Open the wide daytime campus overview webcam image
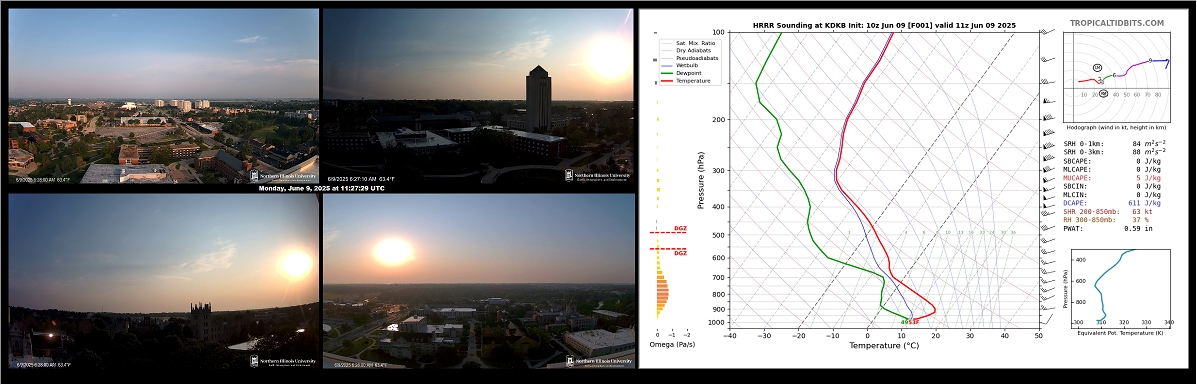The width and height of the screenshot is (1197, 385). (163, 96)
